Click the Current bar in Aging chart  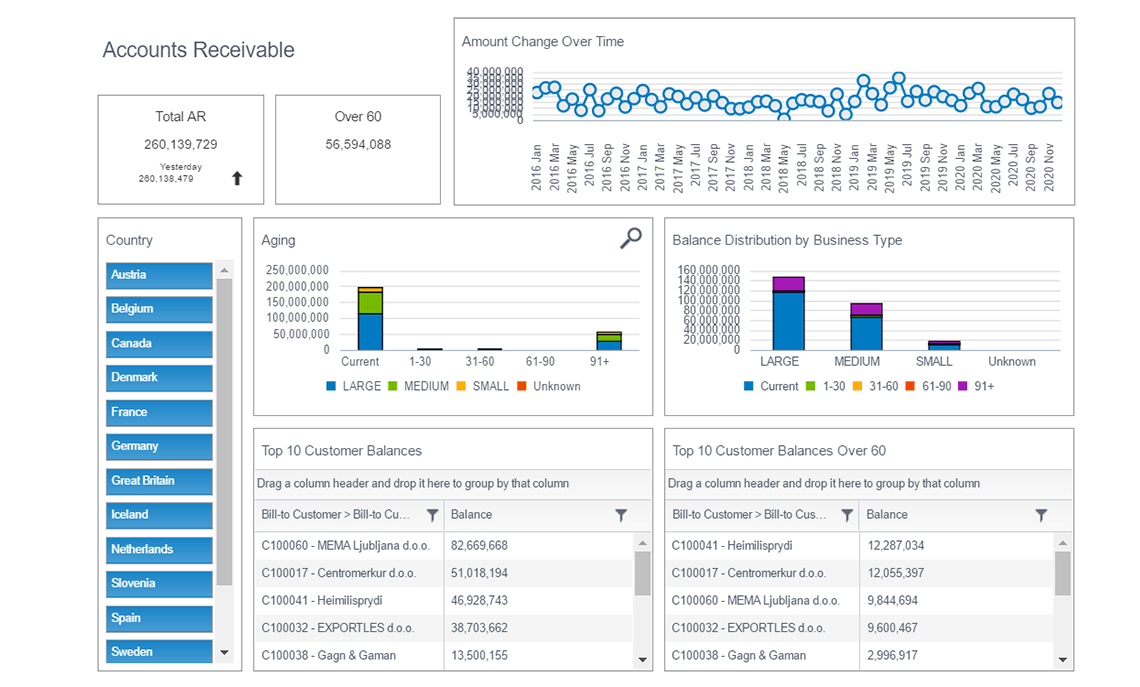click(371, 319)
